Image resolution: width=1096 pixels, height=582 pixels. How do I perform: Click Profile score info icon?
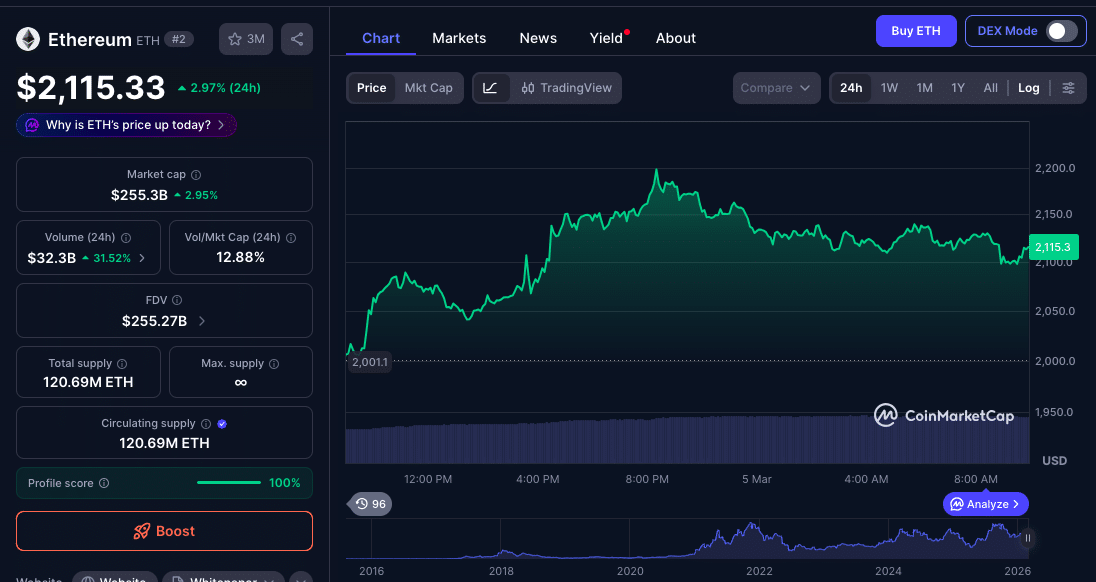pyautogui.click(x=103, y=483)
